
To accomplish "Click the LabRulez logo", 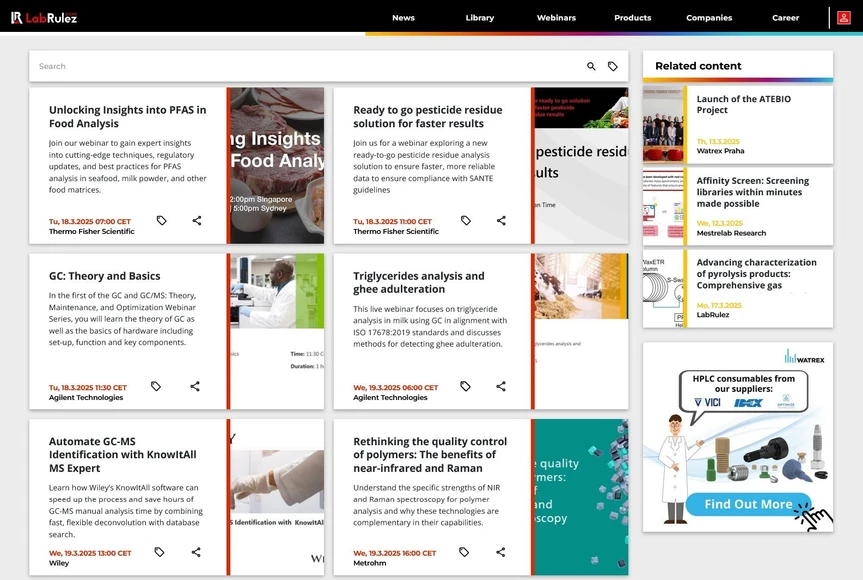I will [44, 18].
